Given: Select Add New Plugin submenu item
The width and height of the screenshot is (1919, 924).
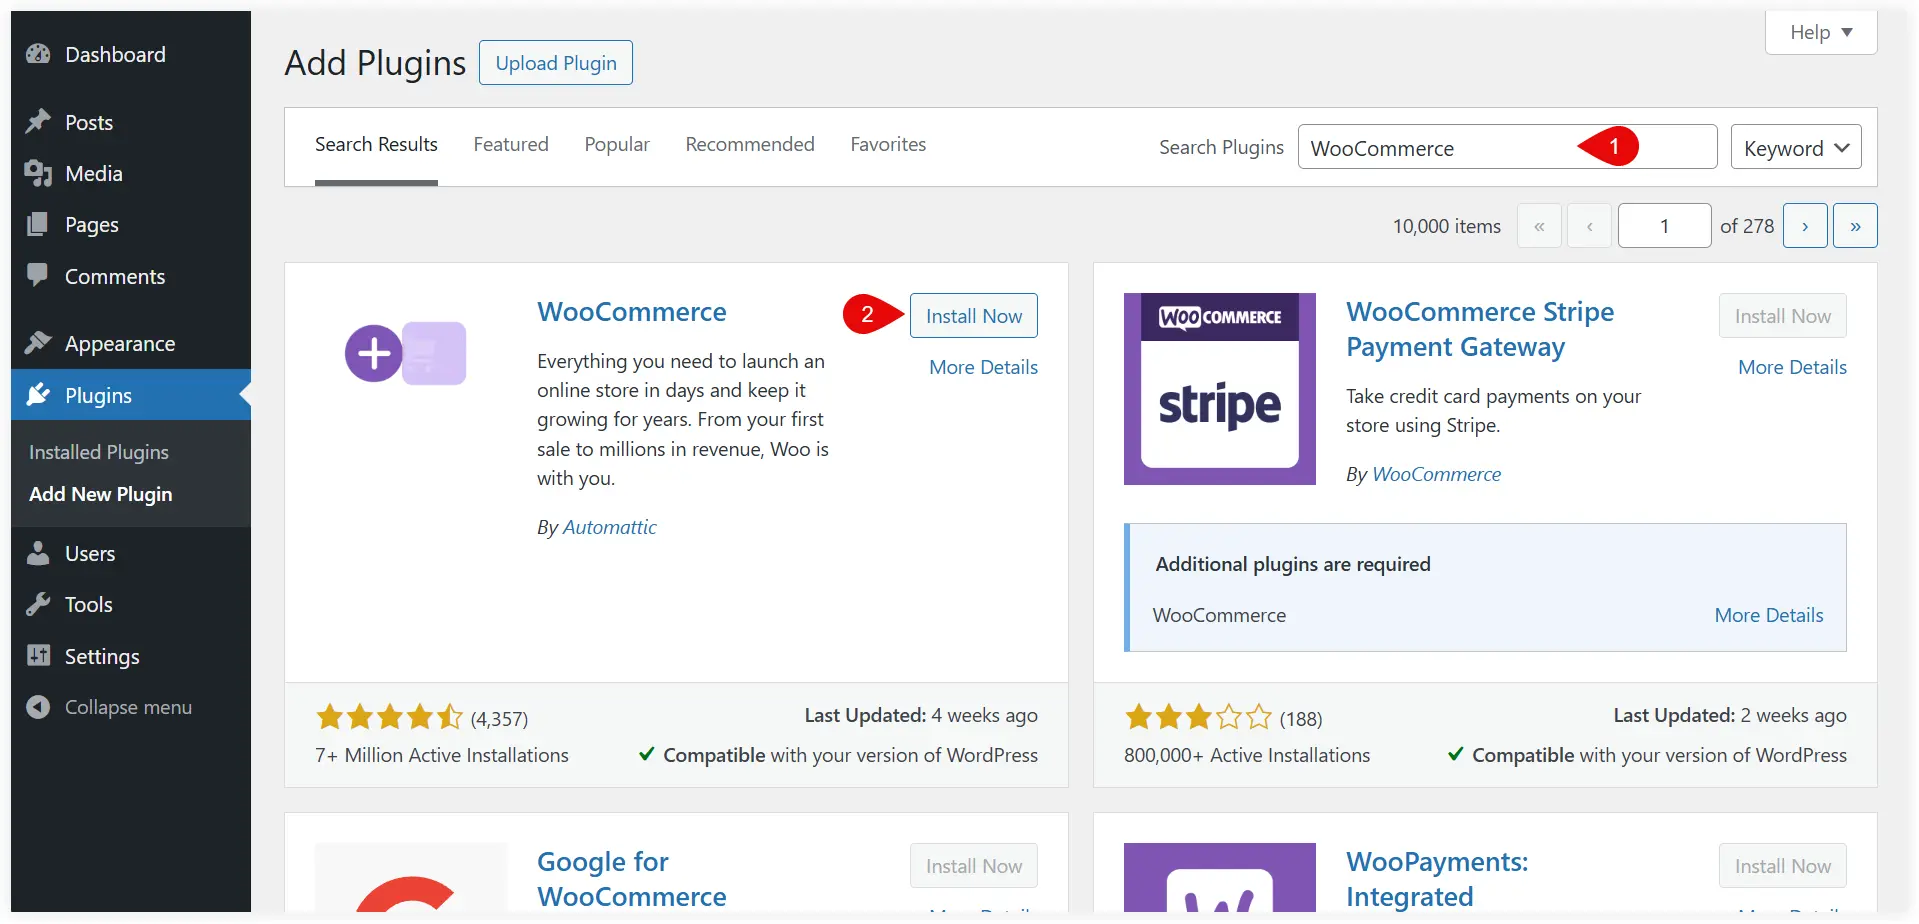Looking at the screenshot, I should click(x=101, y=494).
